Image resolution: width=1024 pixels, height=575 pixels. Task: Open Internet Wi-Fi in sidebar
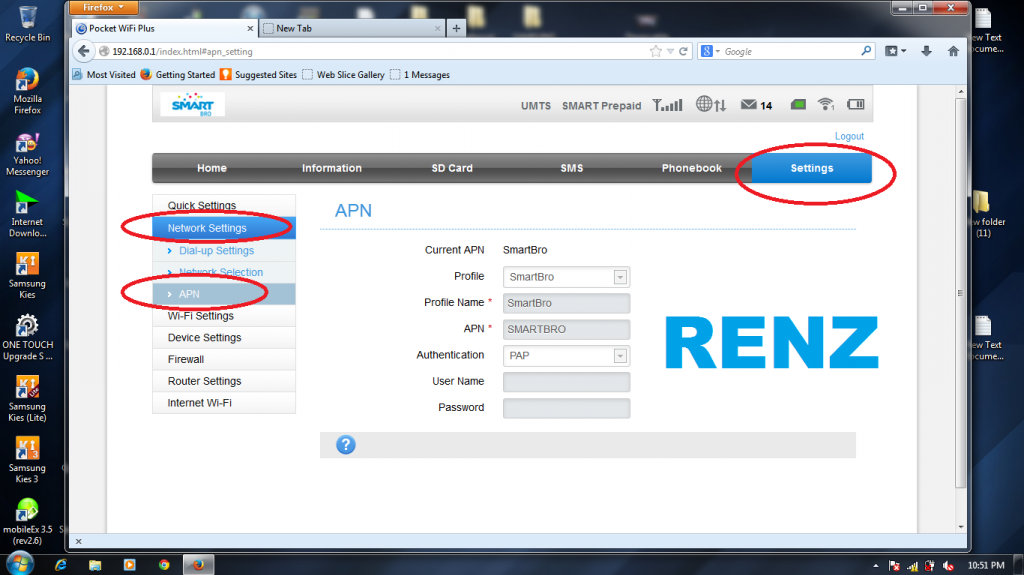[224, 402]
